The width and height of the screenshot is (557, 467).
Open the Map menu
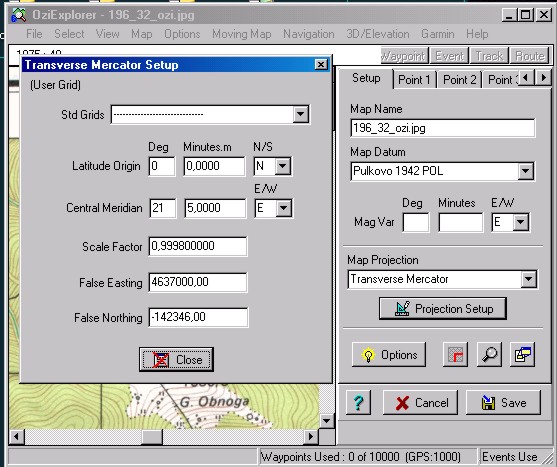tap(142, 34)
